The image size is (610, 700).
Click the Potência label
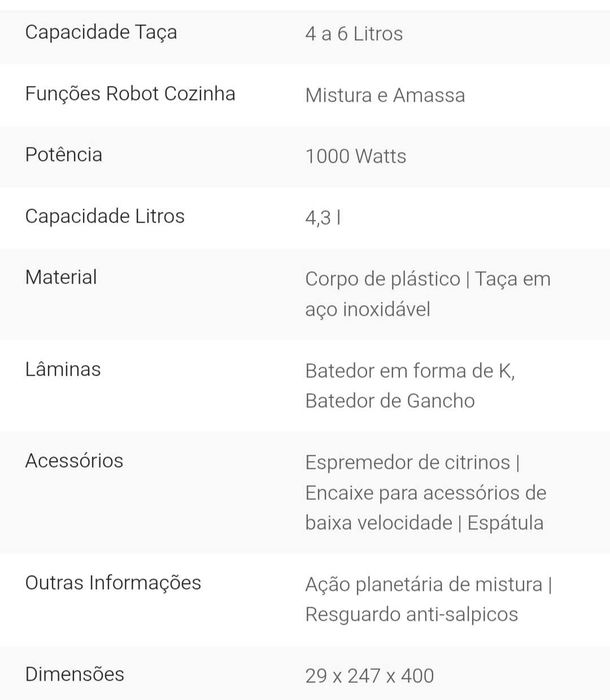pos(63,154)
